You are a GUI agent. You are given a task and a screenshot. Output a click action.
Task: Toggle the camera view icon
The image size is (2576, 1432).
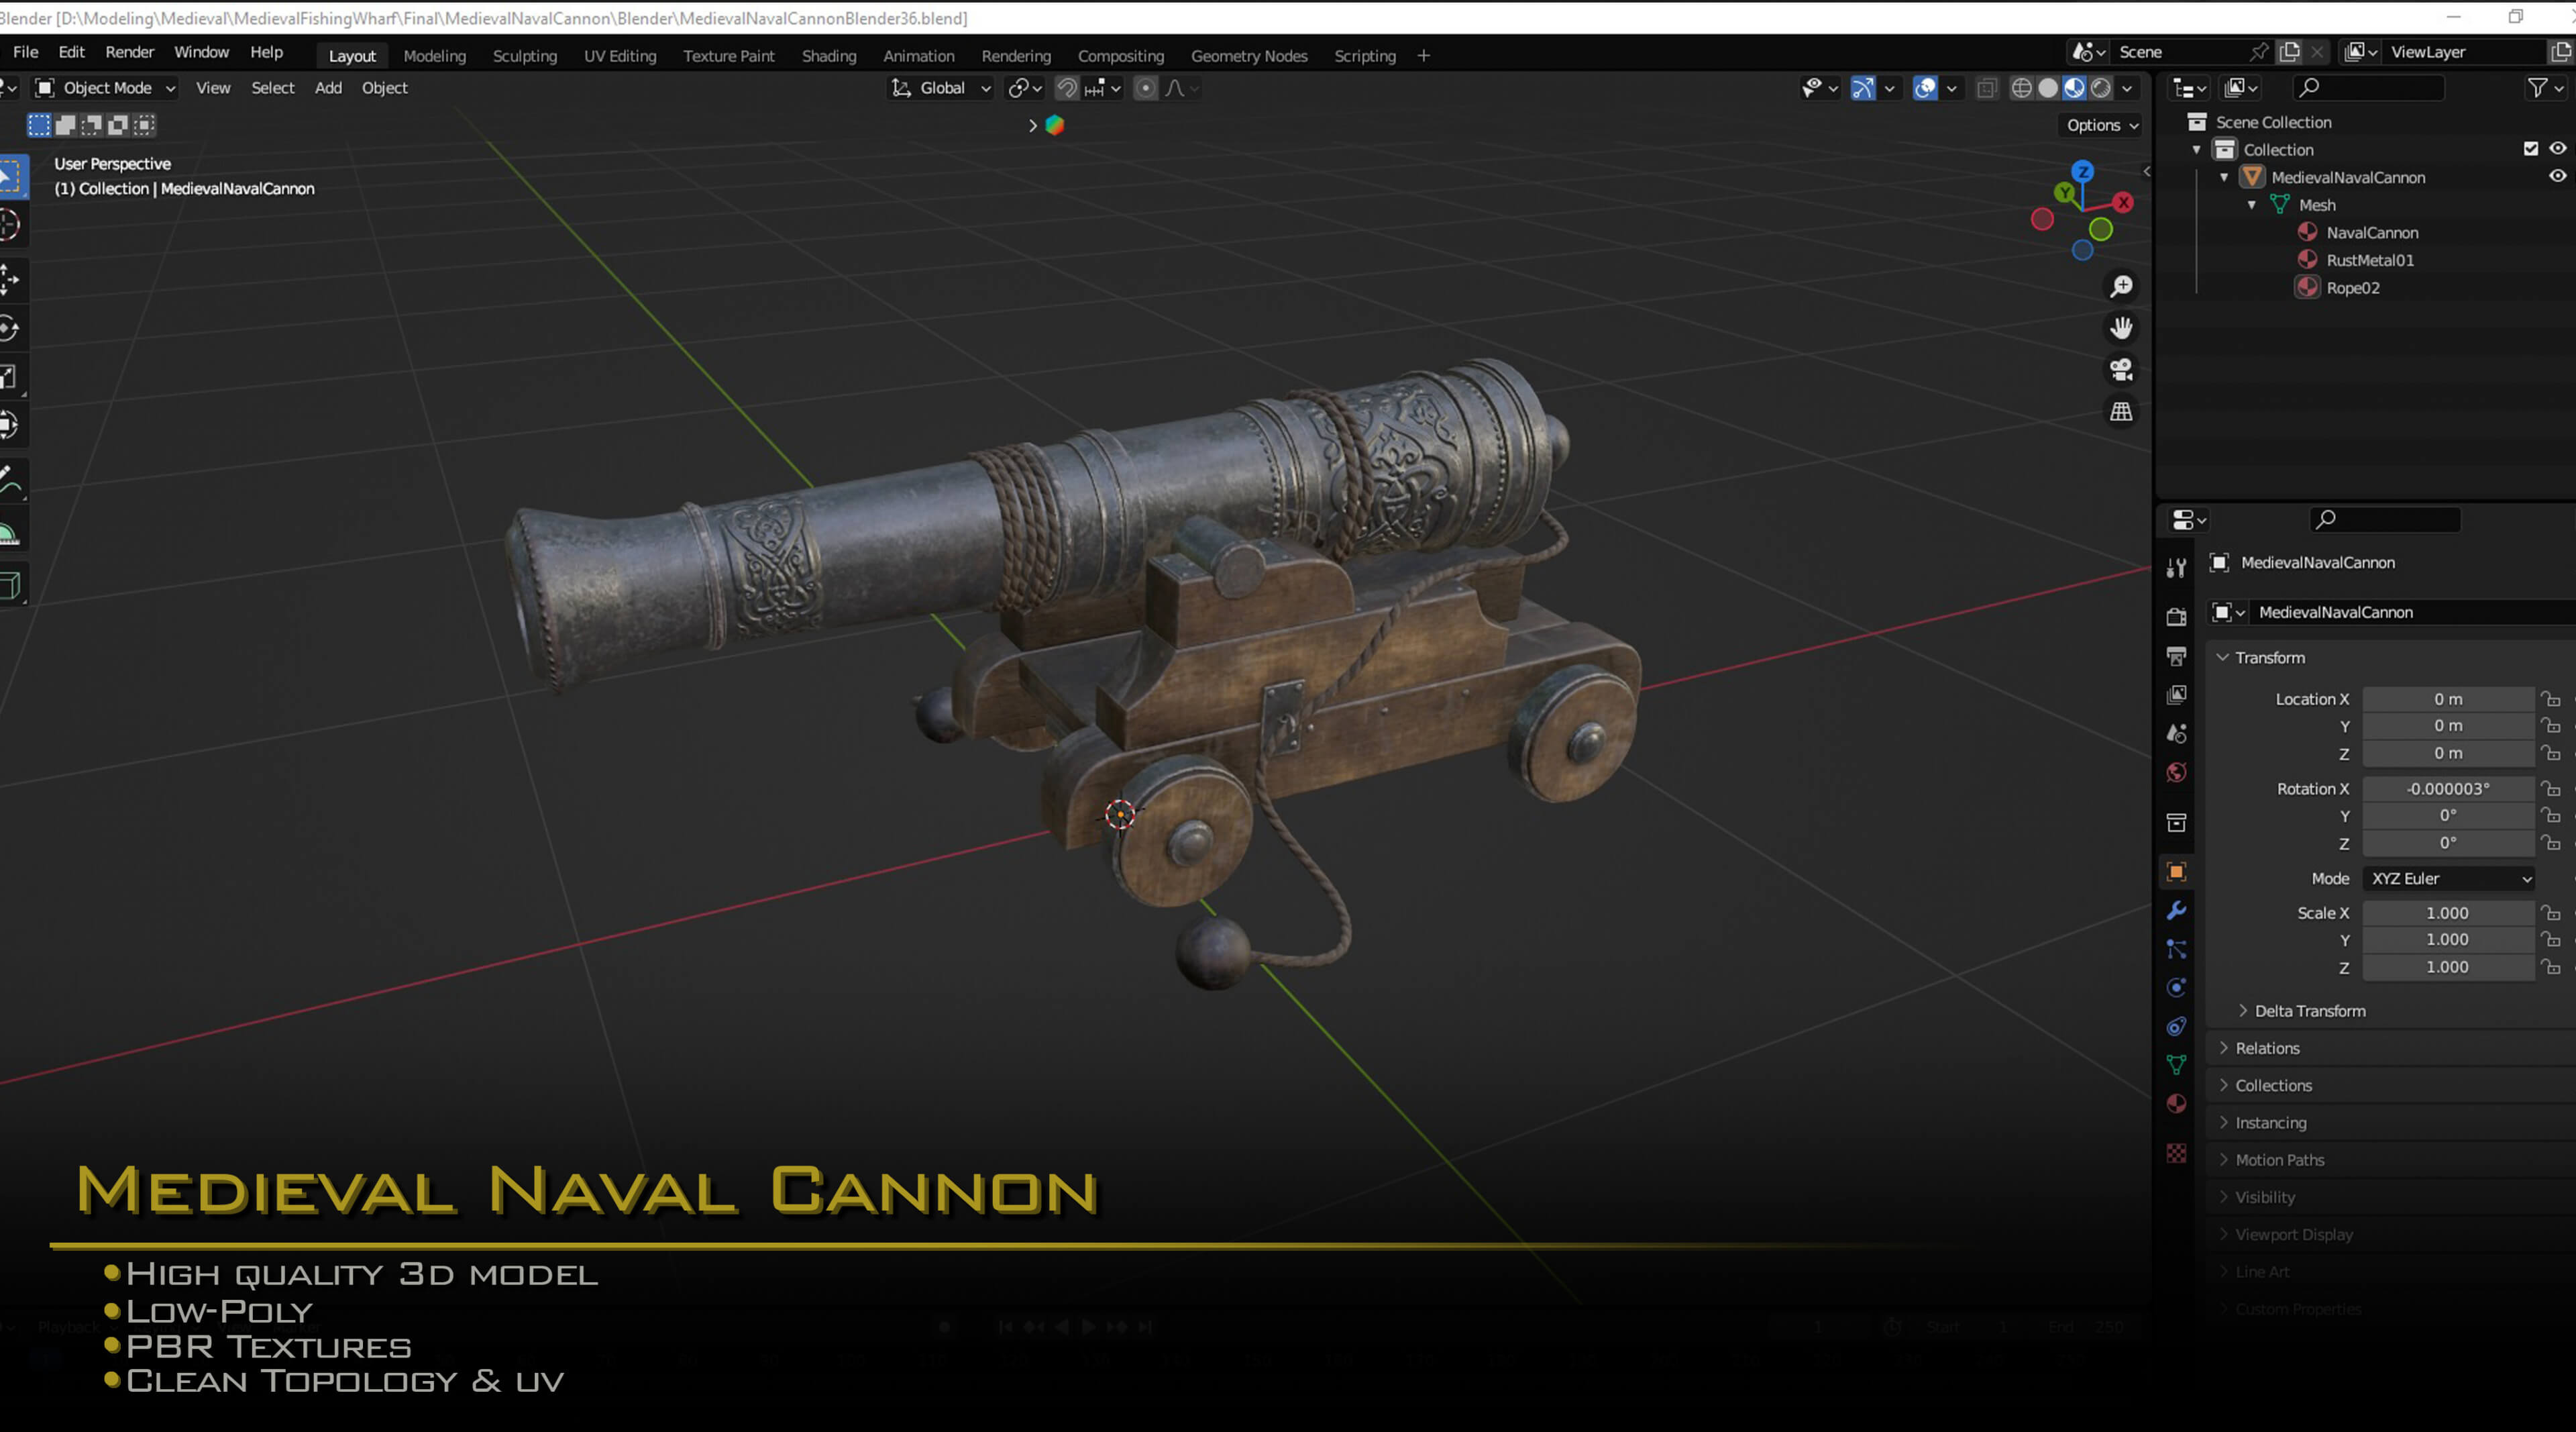pos(2121,370)
